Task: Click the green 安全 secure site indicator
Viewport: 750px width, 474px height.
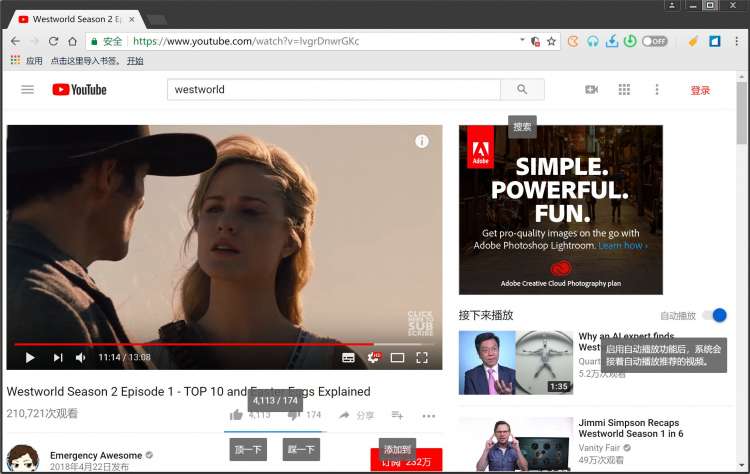Action: coord(107,41)
